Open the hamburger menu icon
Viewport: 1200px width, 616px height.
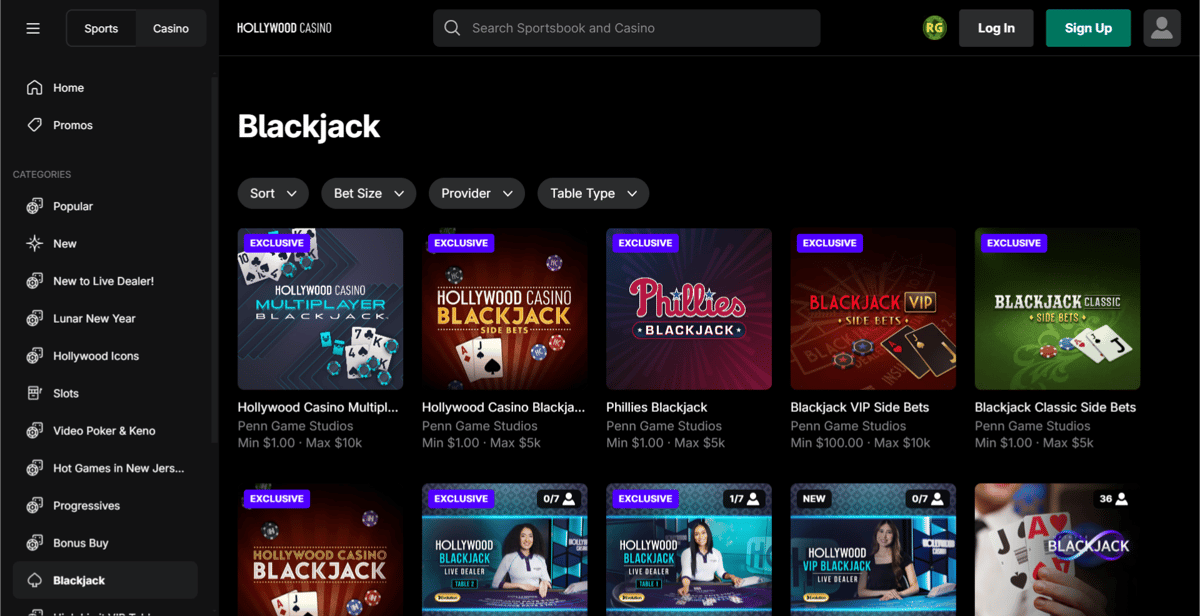(33, 28)
